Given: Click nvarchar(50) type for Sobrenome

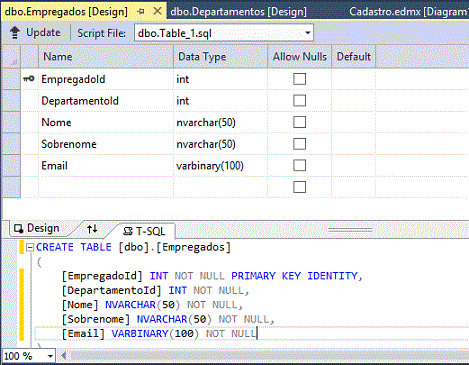Looking at the screenshot, I should coord(220,144).
